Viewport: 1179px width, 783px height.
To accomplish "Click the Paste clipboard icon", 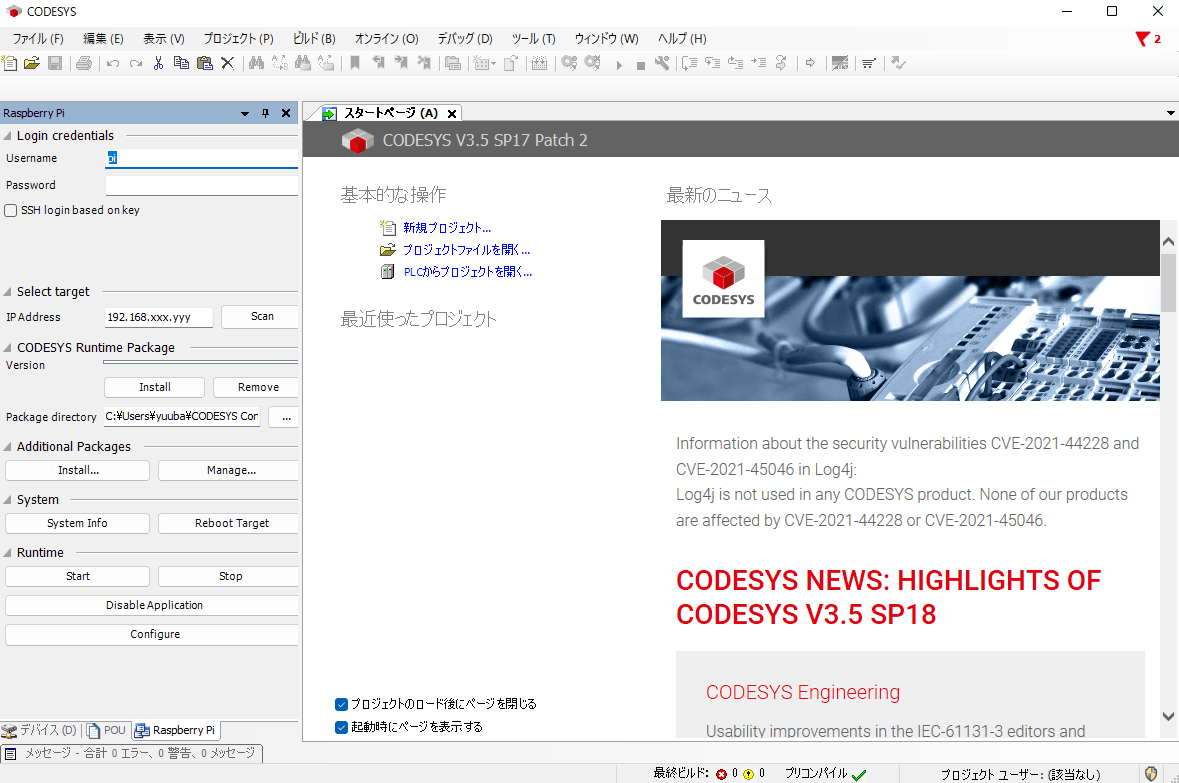I will pos(205,63).
